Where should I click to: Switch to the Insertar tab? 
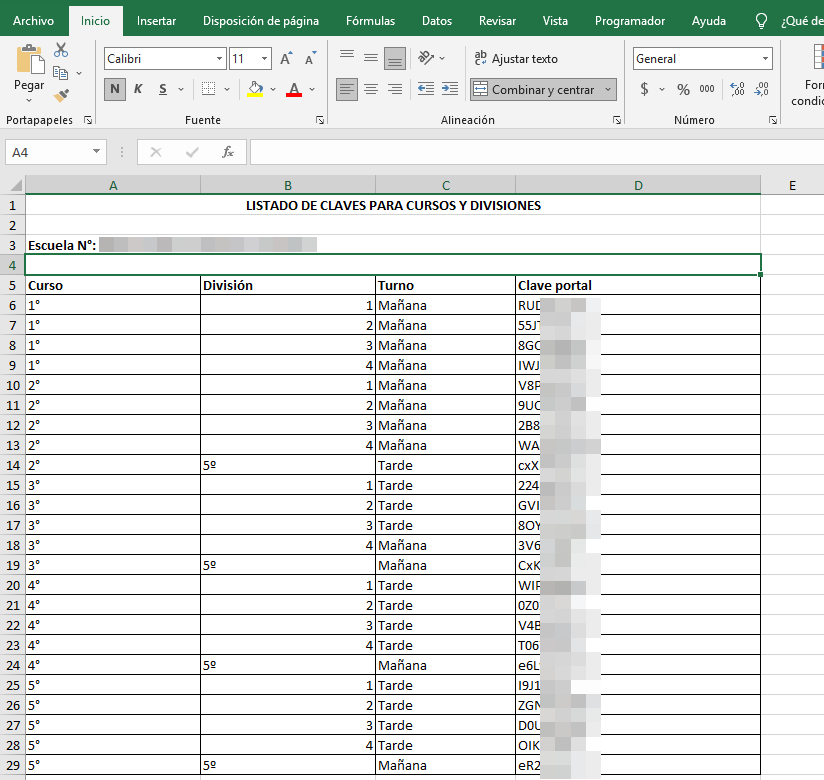[156, 20]
